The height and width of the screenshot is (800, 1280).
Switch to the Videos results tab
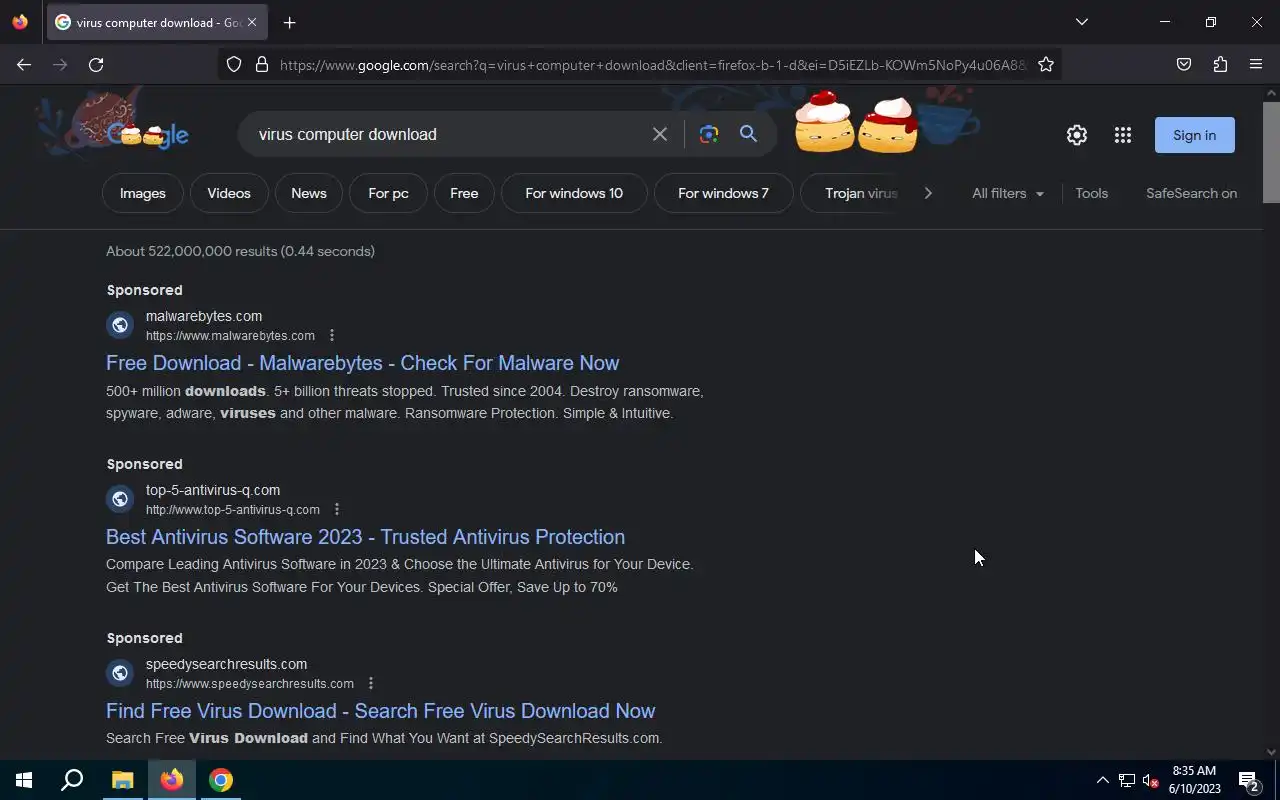229,193
